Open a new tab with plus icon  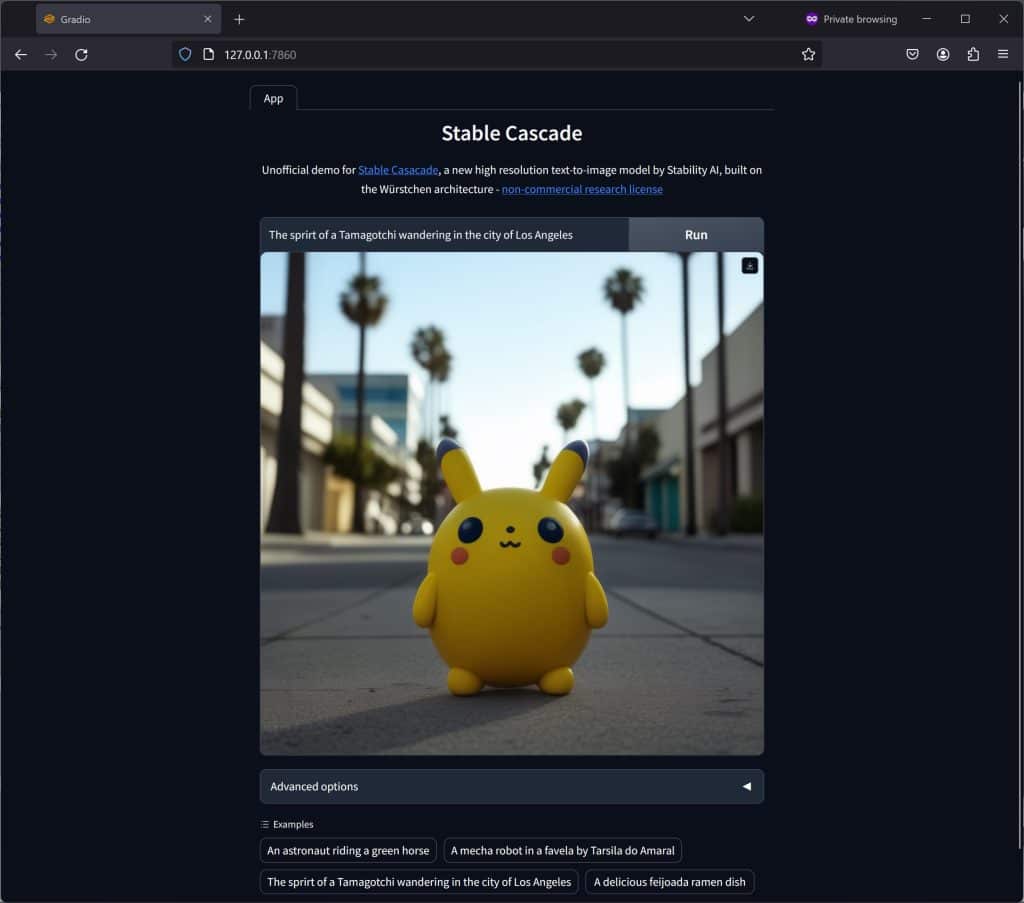click(239, 20)
